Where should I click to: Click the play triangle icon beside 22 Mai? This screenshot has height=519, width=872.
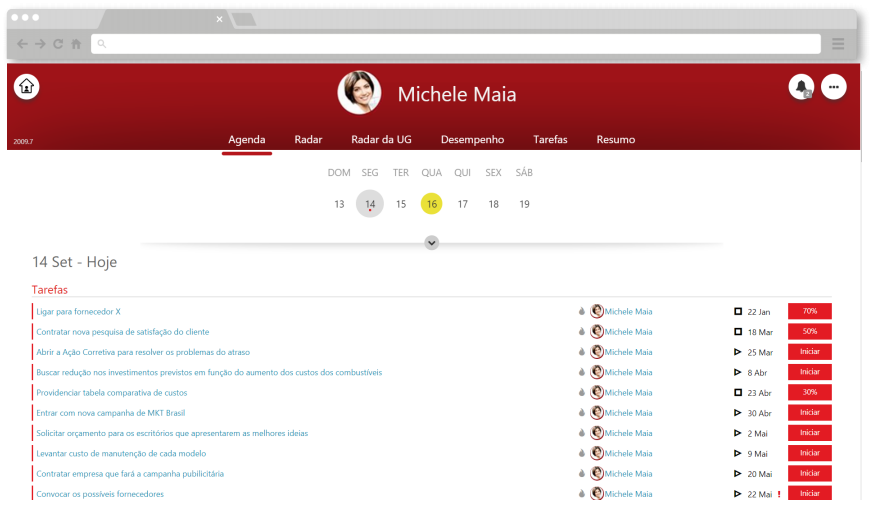pos(737,493)
